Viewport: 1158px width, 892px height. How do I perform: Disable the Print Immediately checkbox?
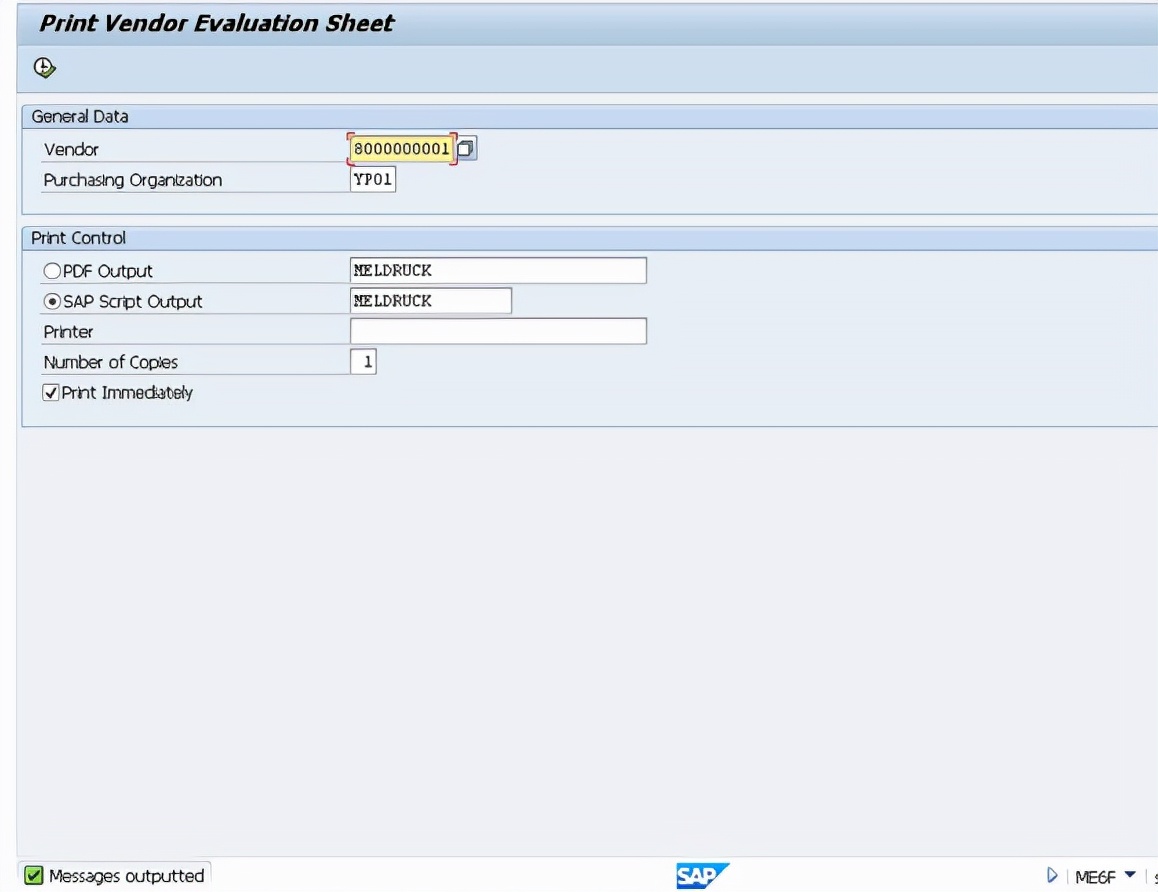click(x=51, y=392)
